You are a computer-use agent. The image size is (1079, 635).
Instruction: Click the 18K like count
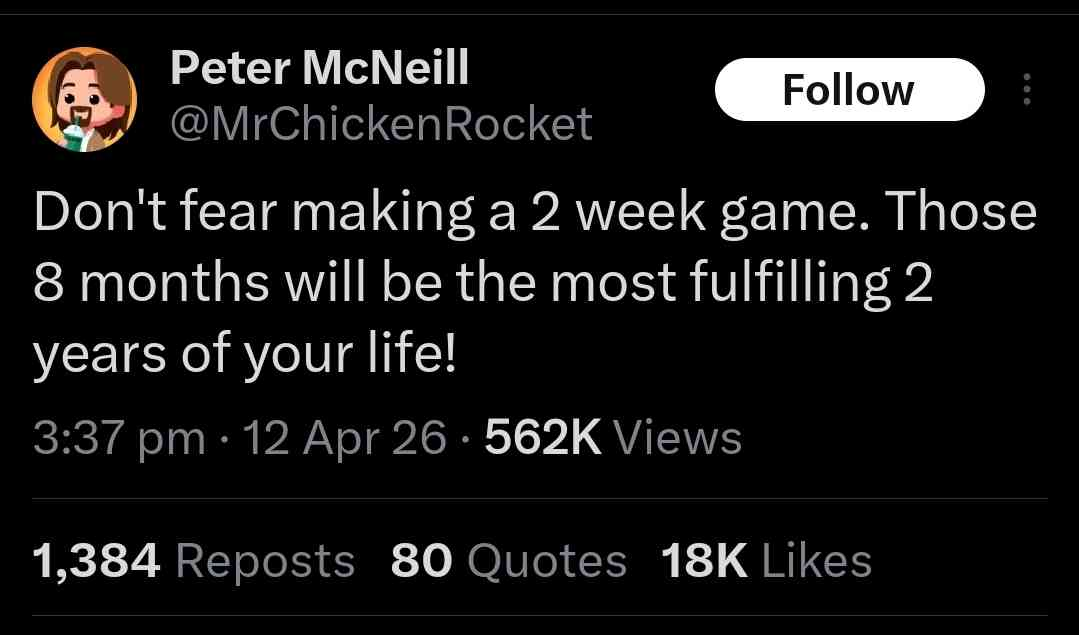click(x=704, y=561)
